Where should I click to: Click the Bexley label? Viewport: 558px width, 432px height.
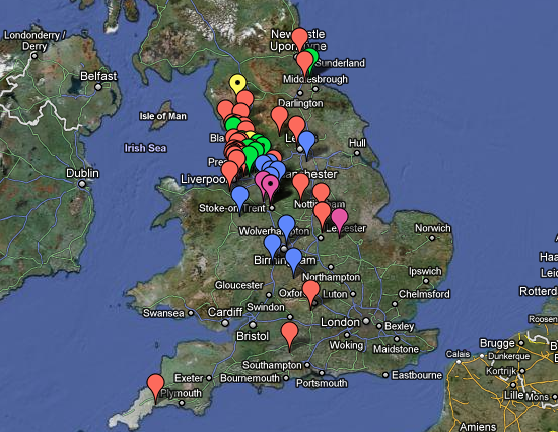pos(399,326)
